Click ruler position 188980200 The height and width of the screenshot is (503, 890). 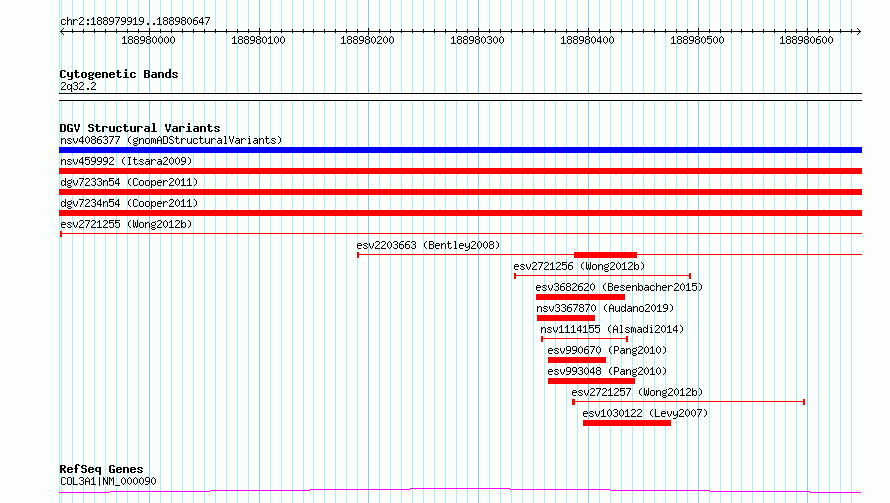point(367,40)
